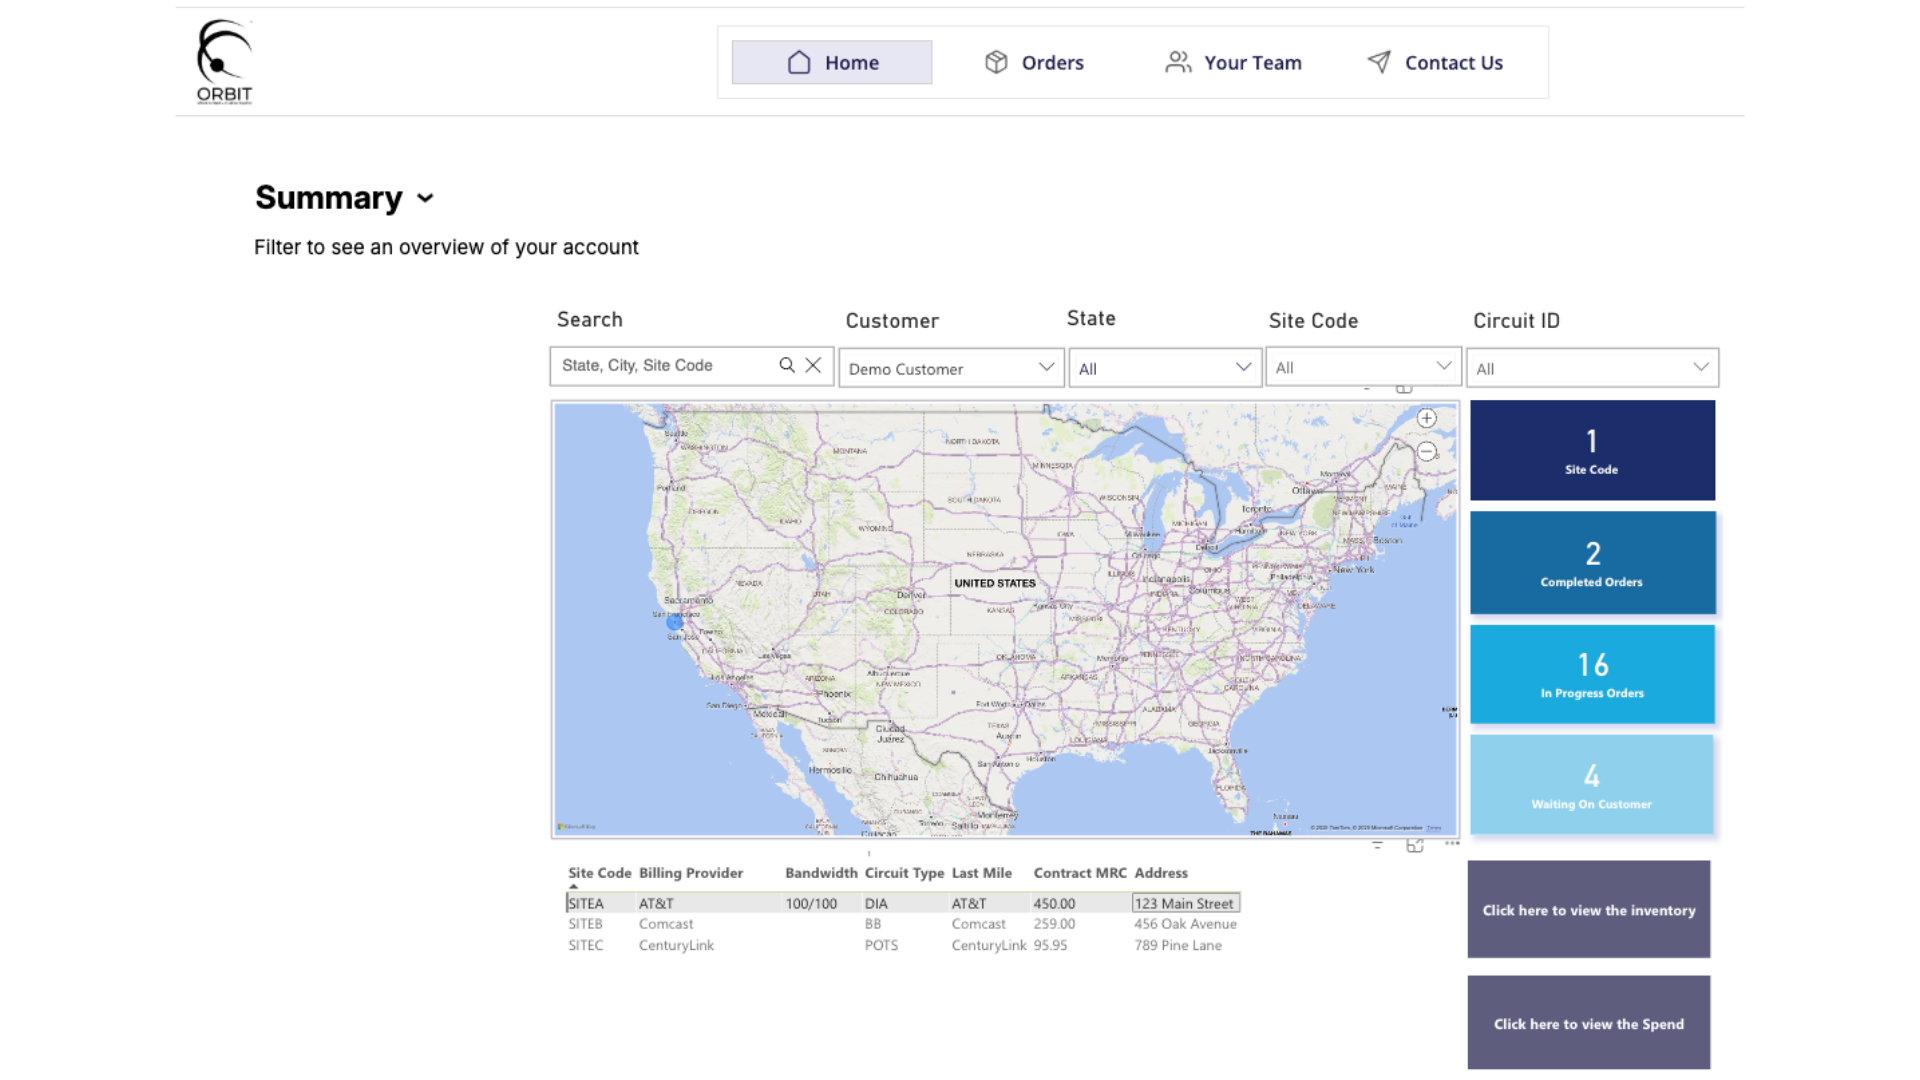1920x1080 pixels.
Task: Open the table more options ellipsis
Action: pyautogui.click(x=1452, y=844)
